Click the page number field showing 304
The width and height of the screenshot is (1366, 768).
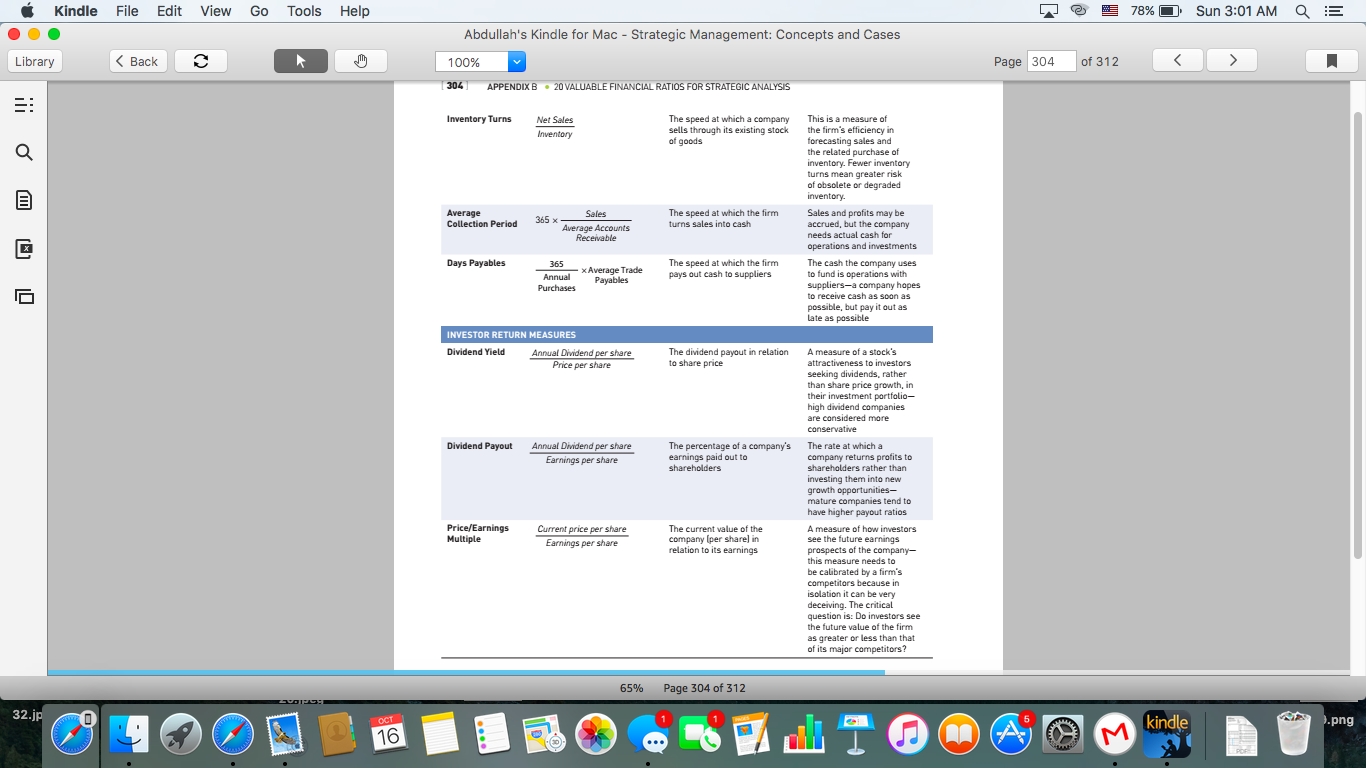tap(1051, 61)
